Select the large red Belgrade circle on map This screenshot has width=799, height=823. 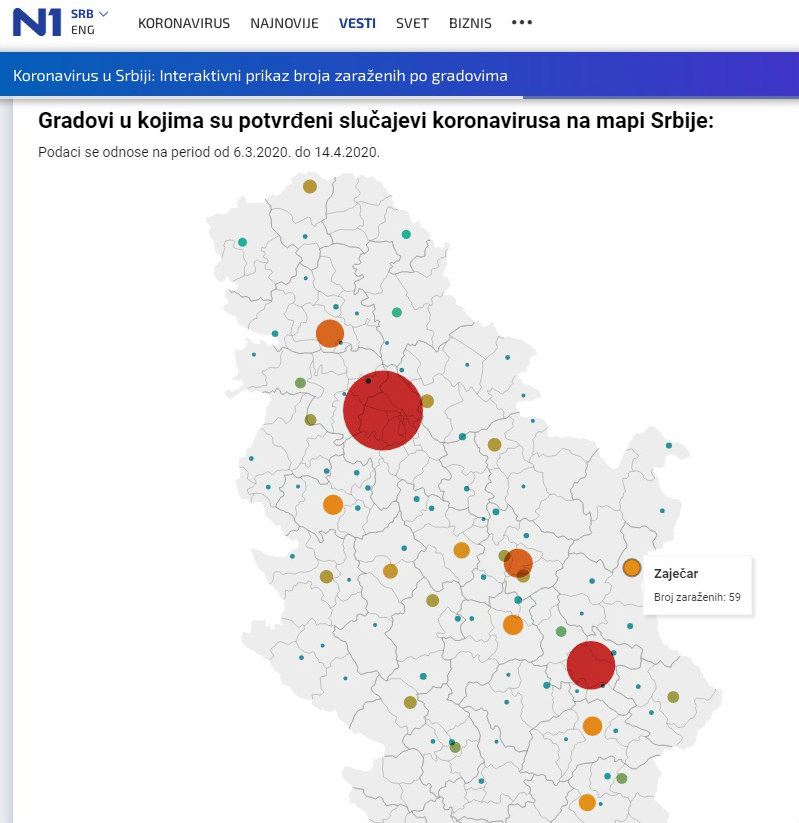coord(383,410)
